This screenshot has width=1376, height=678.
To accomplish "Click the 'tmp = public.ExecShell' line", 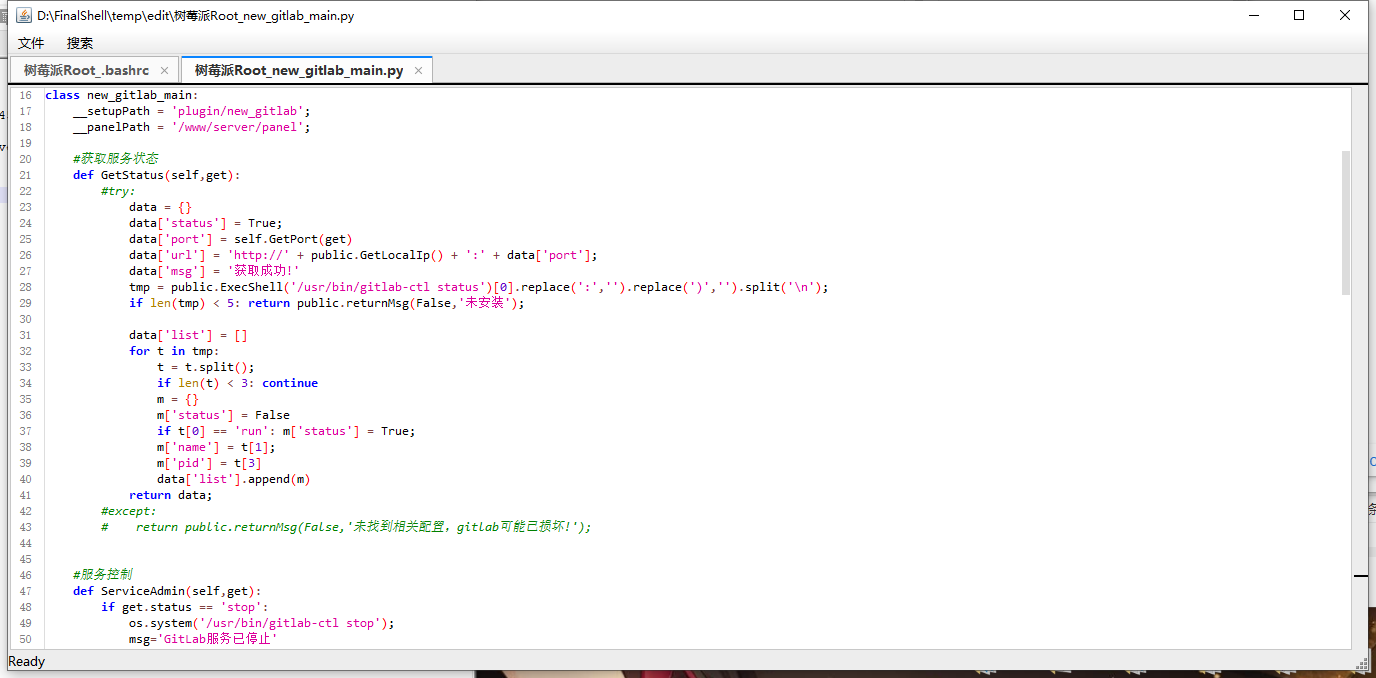I will coord(479,287).
